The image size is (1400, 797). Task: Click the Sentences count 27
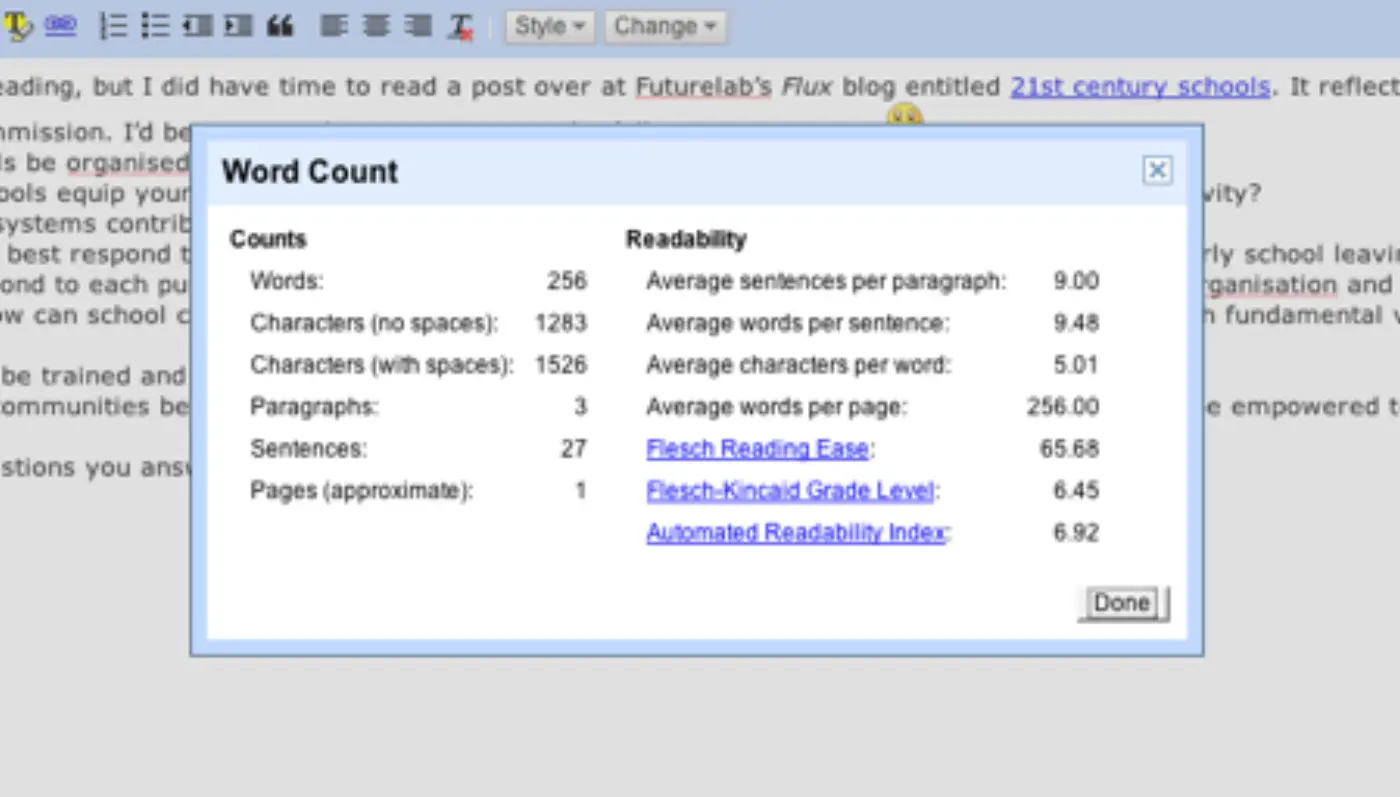point(574,449)
